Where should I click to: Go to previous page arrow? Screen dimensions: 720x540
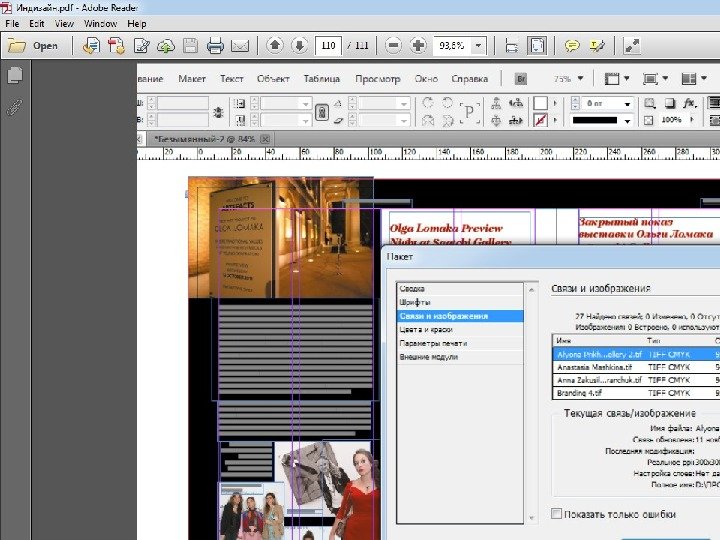[x=274, y=46]
